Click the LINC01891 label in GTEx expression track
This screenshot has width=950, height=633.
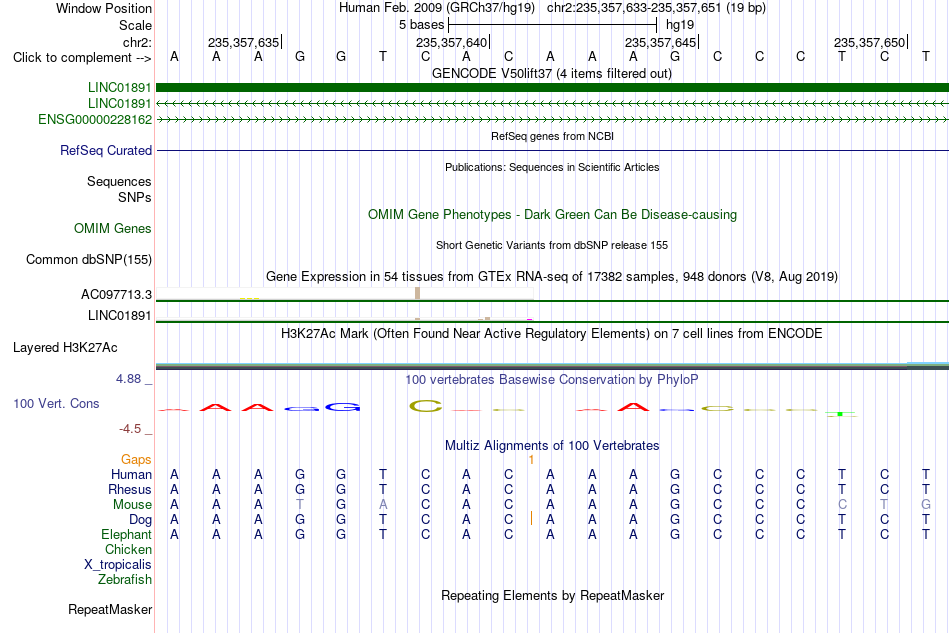point(119,316)
